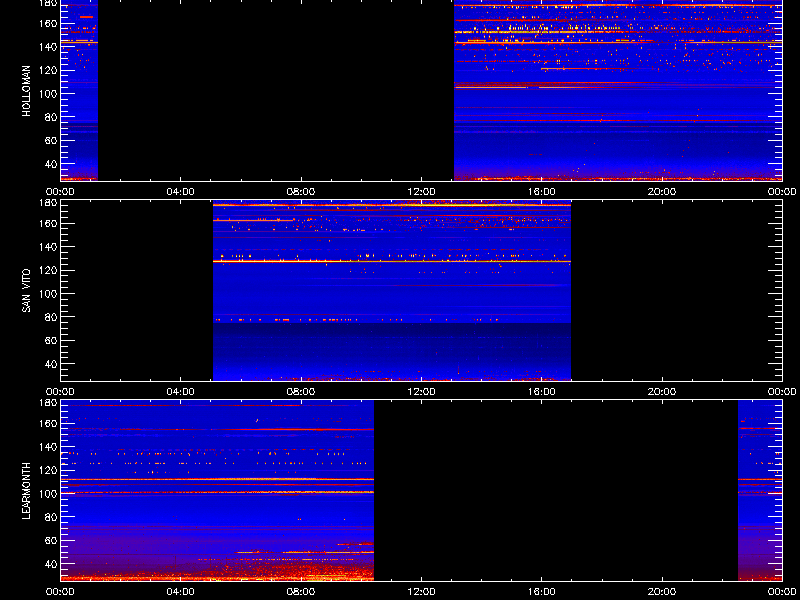Pick the 12:00 label under Learmonth panel
800x600 pixels.
pyautogui.click(x=421, y=592)
